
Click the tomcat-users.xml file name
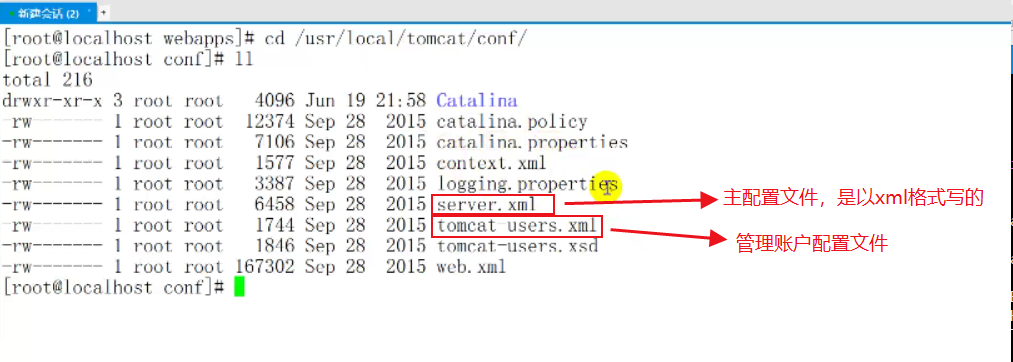point(517,226)
